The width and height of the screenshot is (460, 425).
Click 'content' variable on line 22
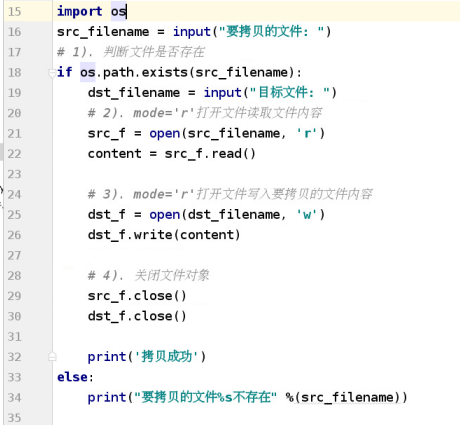pos(114,154)
